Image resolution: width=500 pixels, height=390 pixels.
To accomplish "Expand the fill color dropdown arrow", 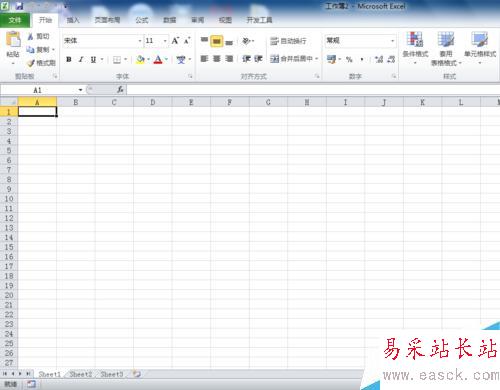I will tap(148, 59).
